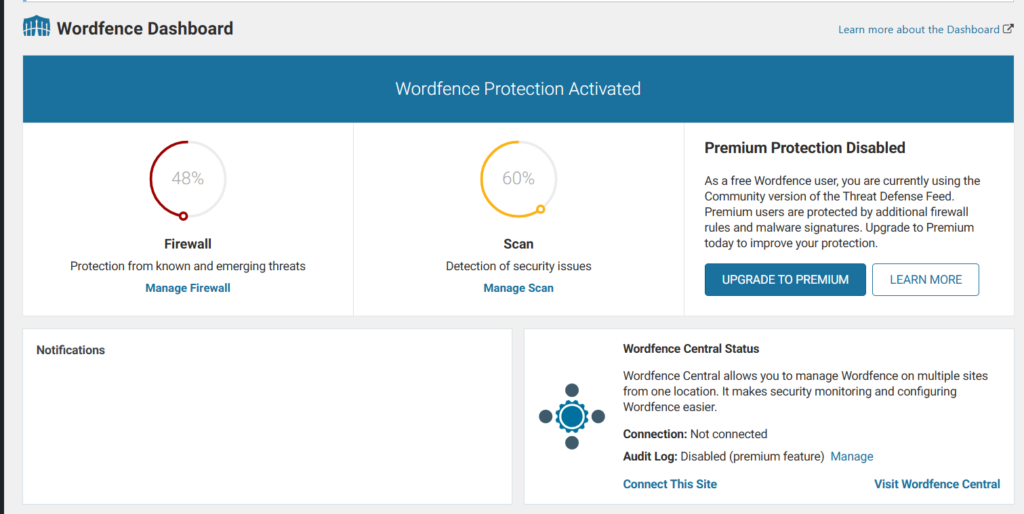Click the Connect This Site link
Viewport: 1024px width, 514px height.
pyautogui.click(x=670, y=484)
